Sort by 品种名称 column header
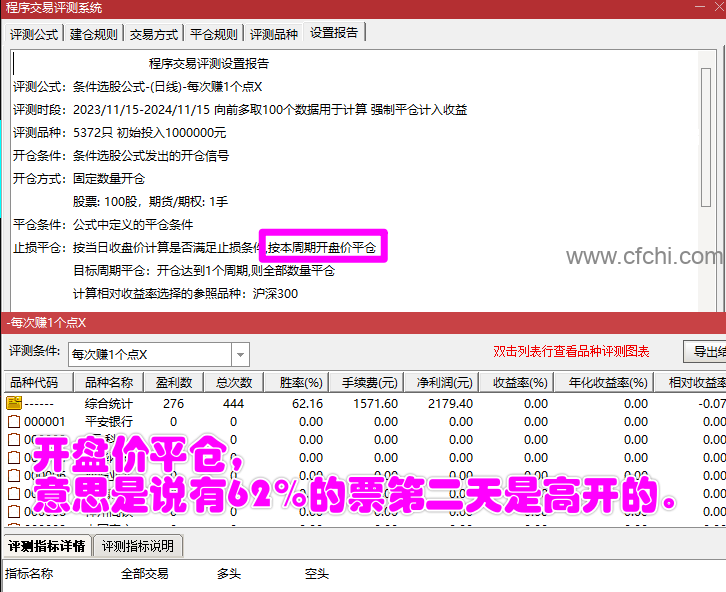 point(109,382)
